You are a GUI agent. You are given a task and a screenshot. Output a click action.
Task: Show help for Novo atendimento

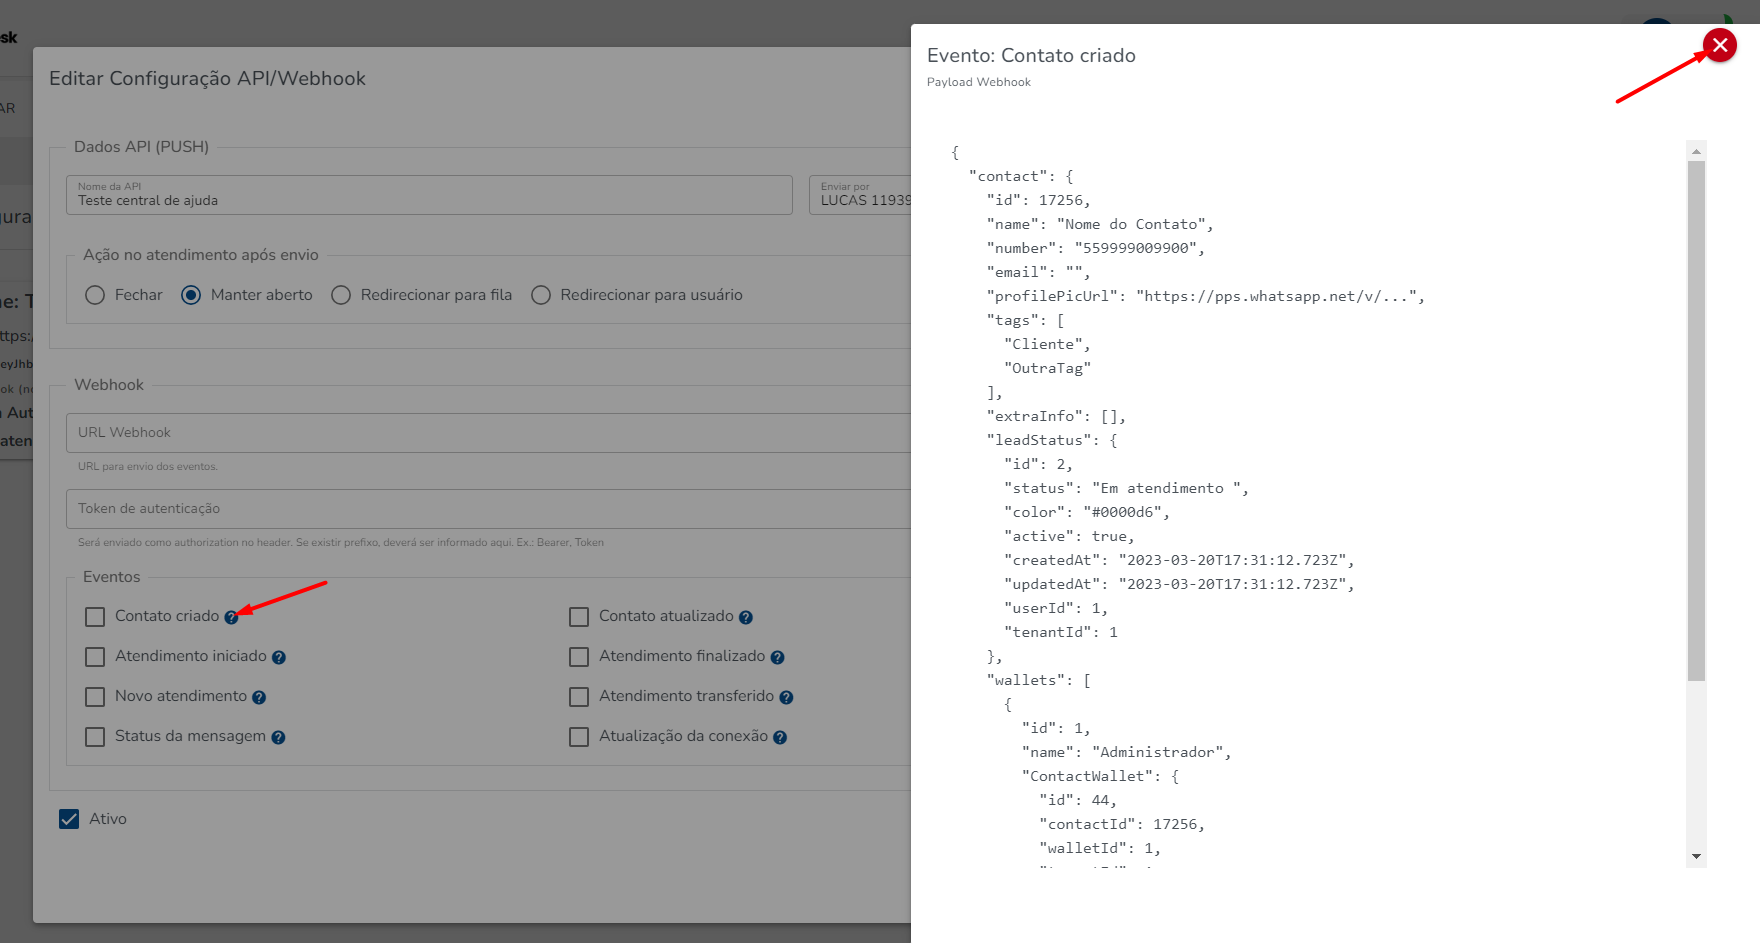coord(259,698)
